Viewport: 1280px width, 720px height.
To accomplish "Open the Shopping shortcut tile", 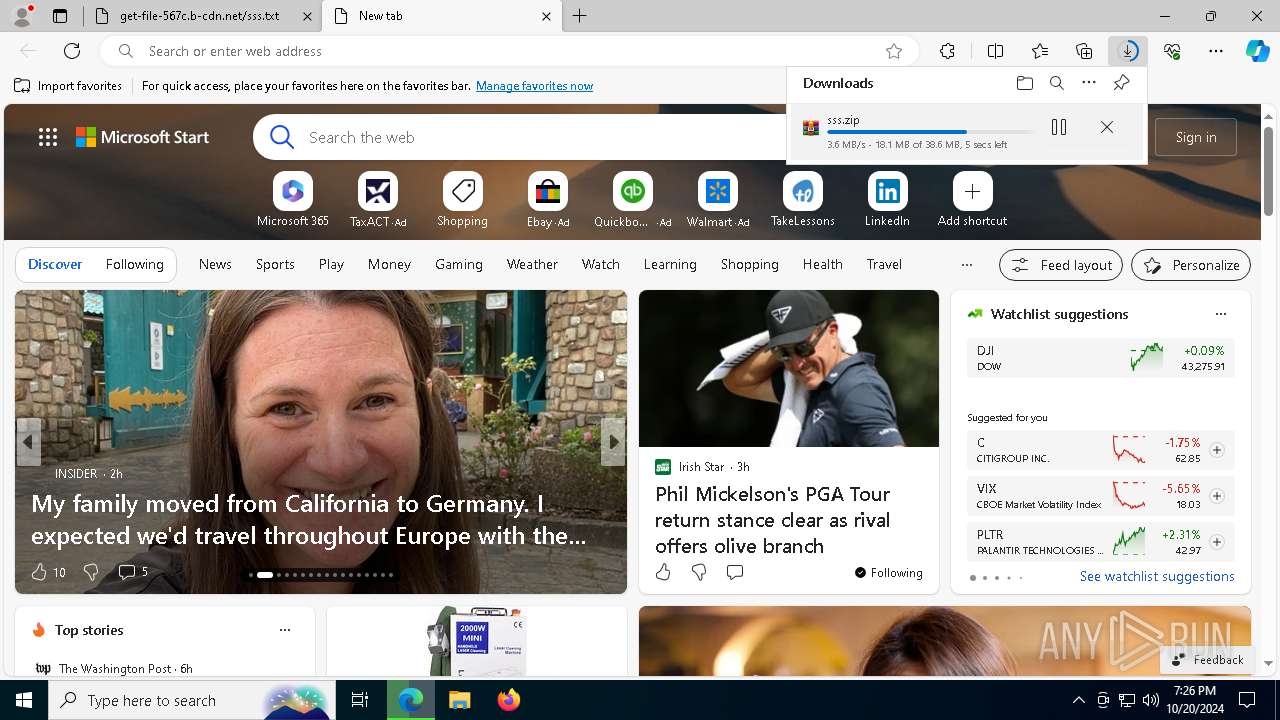I will 462,200.
